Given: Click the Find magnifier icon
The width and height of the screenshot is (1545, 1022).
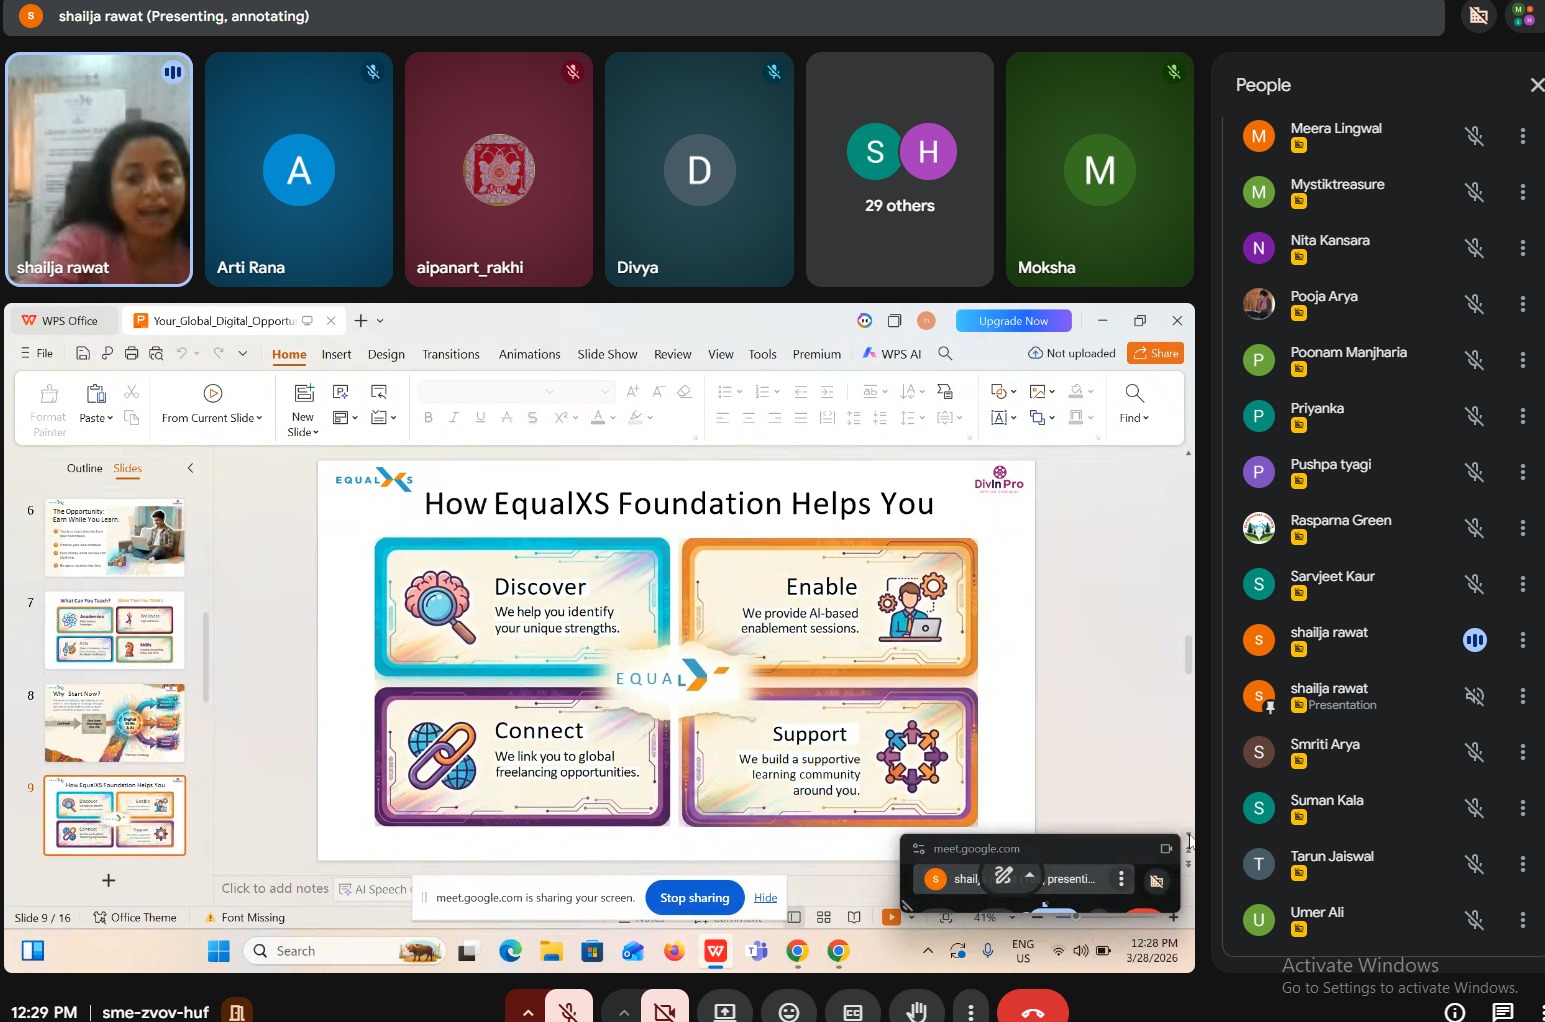Looking at the screenshot, I should pos(1134,393).
